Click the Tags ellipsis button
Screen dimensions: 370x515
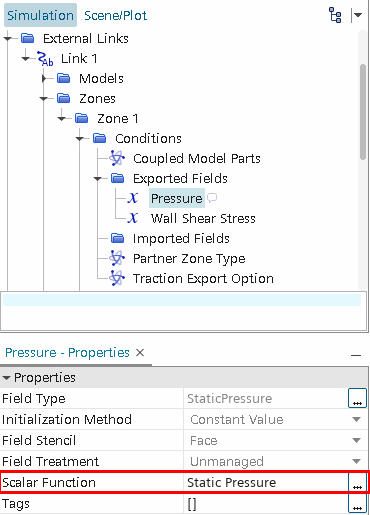tap(357, 504)
